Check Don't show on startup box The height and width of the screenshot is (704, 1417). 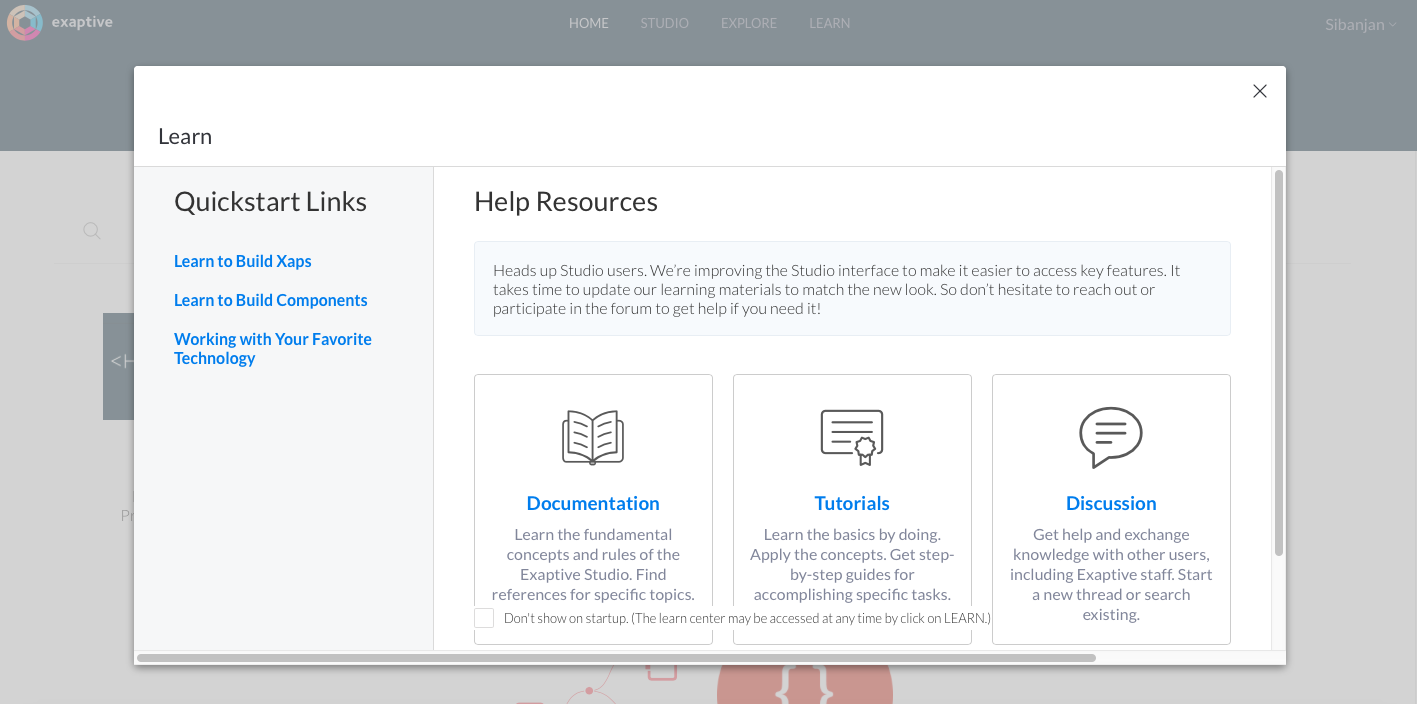[484, 618]
